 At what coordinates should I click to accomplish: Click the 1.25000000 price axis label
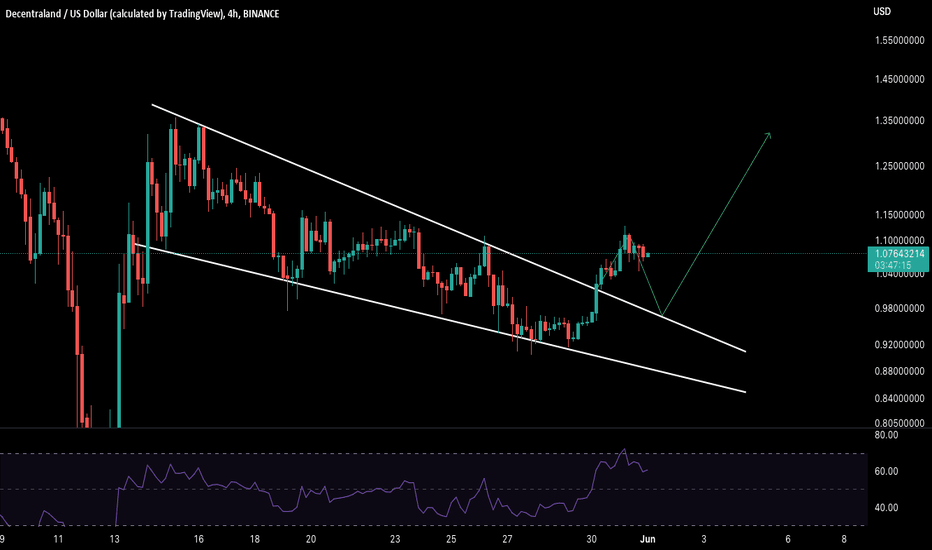coord(899,166)
